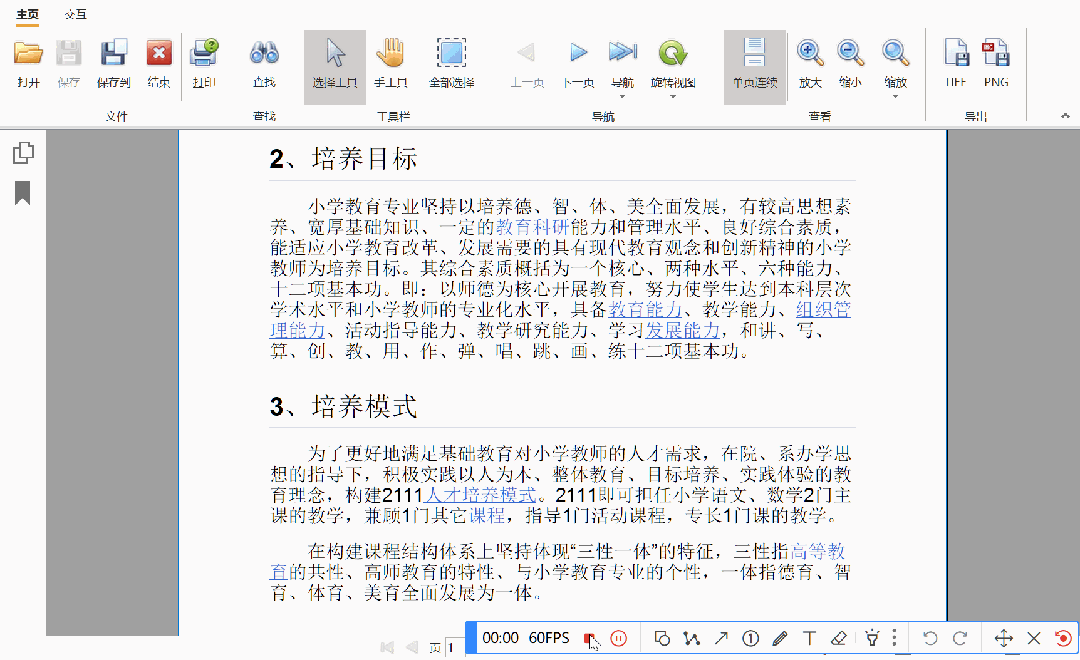
Task: Toggle the spotlight flashlight tool
Action: [872, 639]
